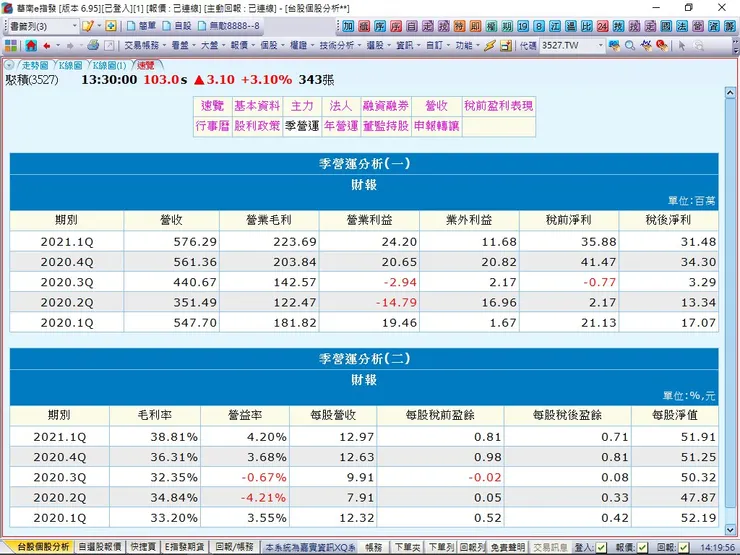Screen dimensions: 740x555
Task: Click the printer icon
Action: click(x=93, y=45)
